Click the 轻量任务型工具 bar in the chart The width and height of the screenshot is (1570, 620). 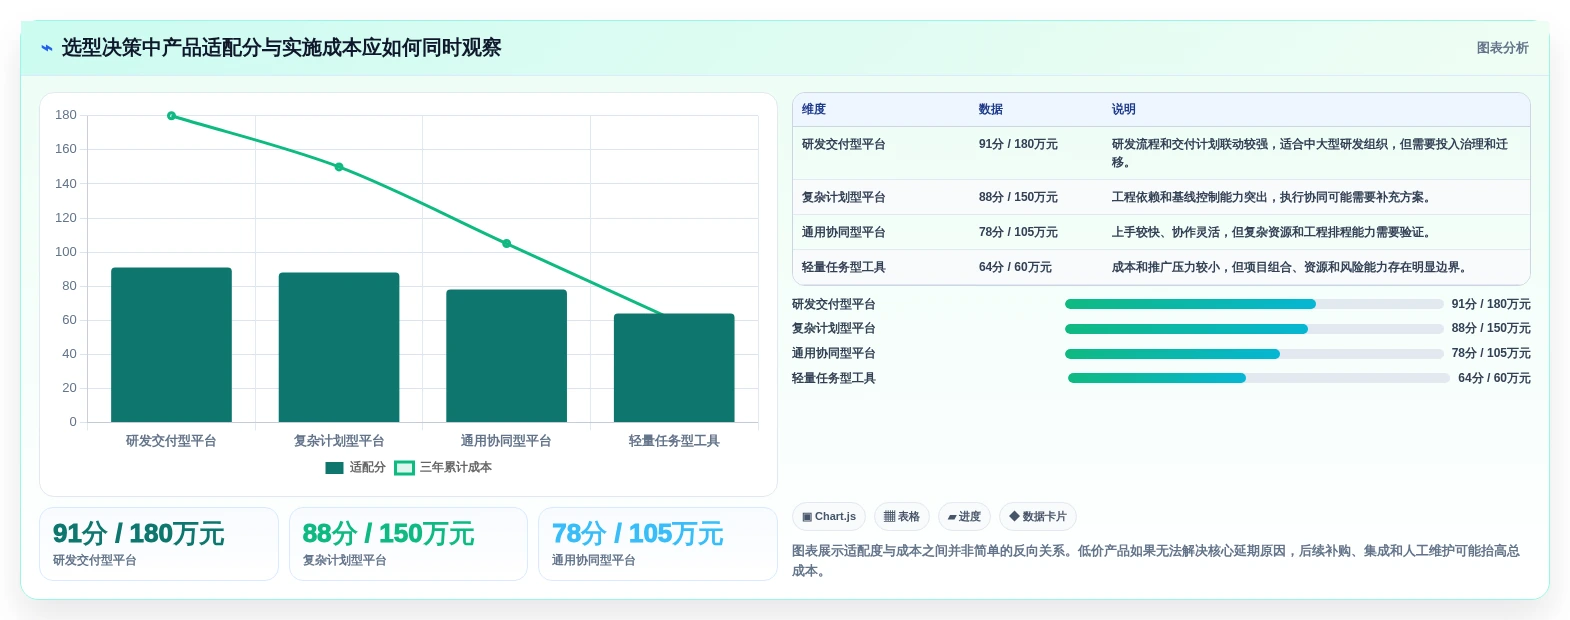pos(674,367)
